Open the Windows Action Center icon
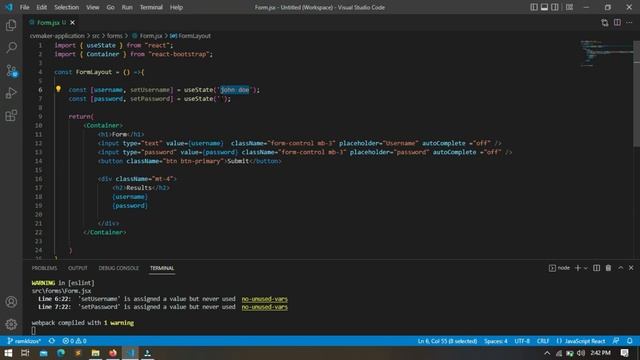 pyautogui.click(x=624, y=353)
